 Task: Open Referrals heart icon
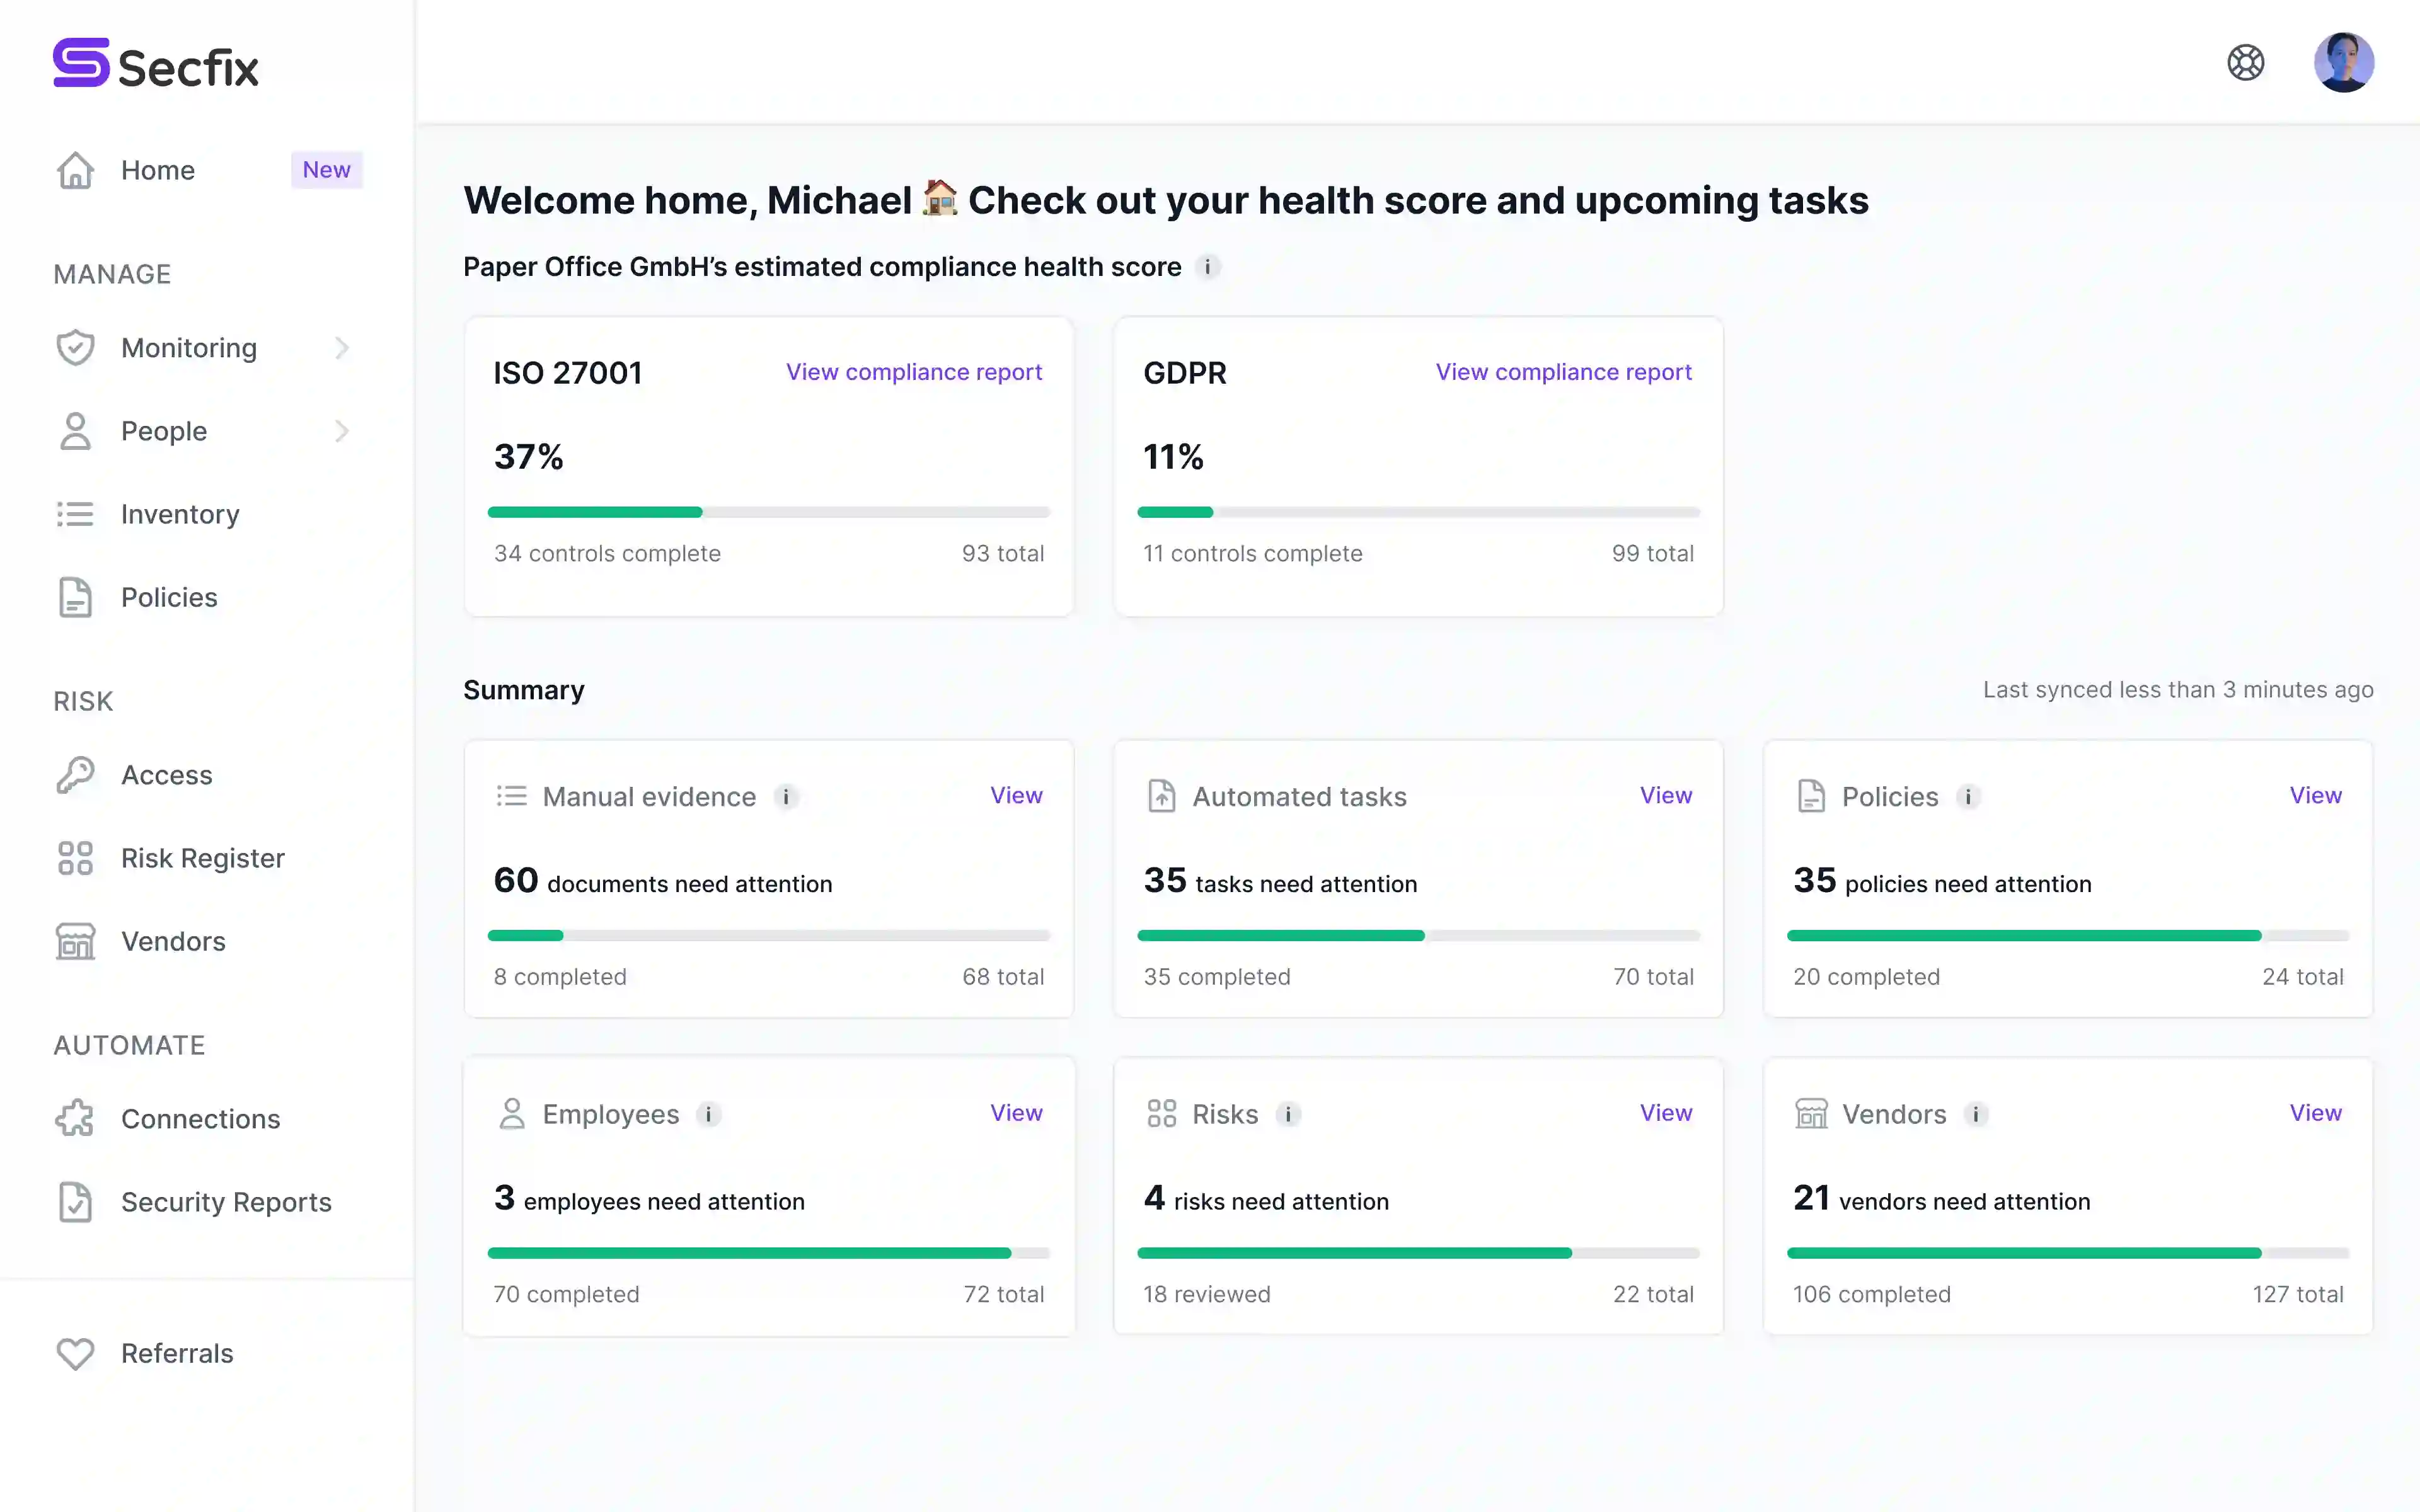pos(75,1353)
